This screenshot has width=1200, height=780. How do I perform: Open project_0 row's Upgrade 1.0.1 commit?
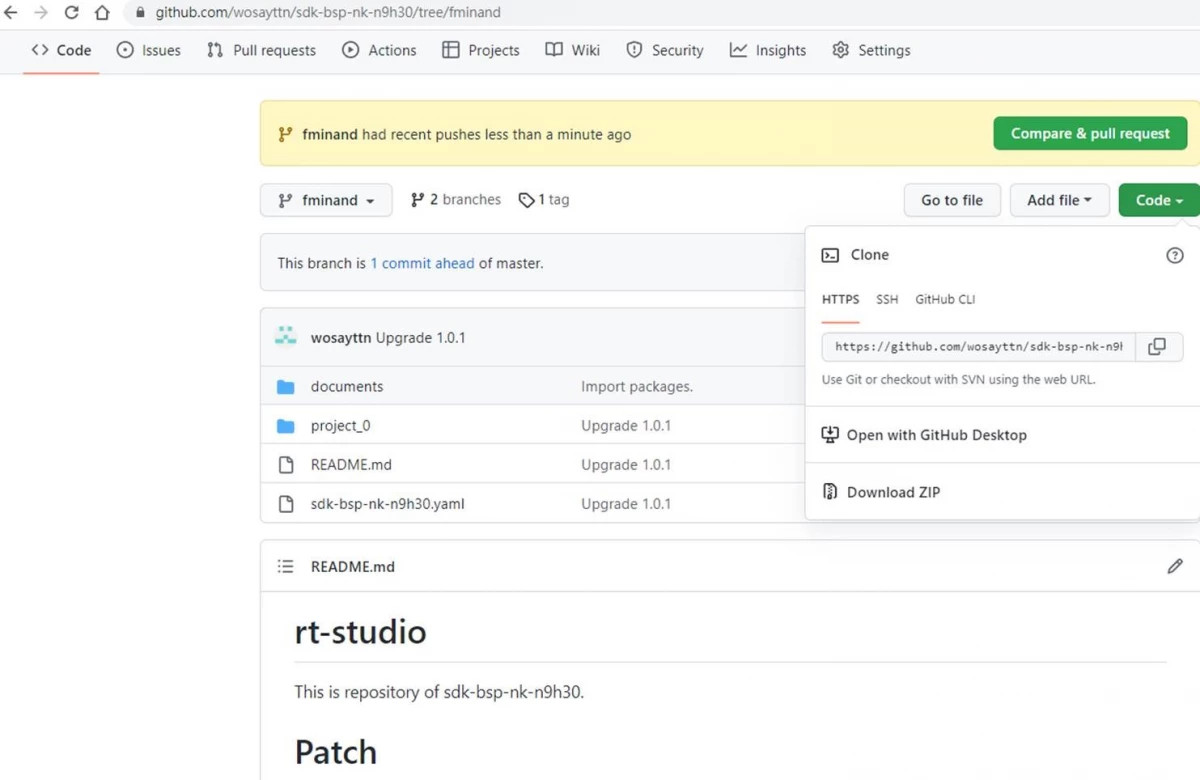[626, 425]
